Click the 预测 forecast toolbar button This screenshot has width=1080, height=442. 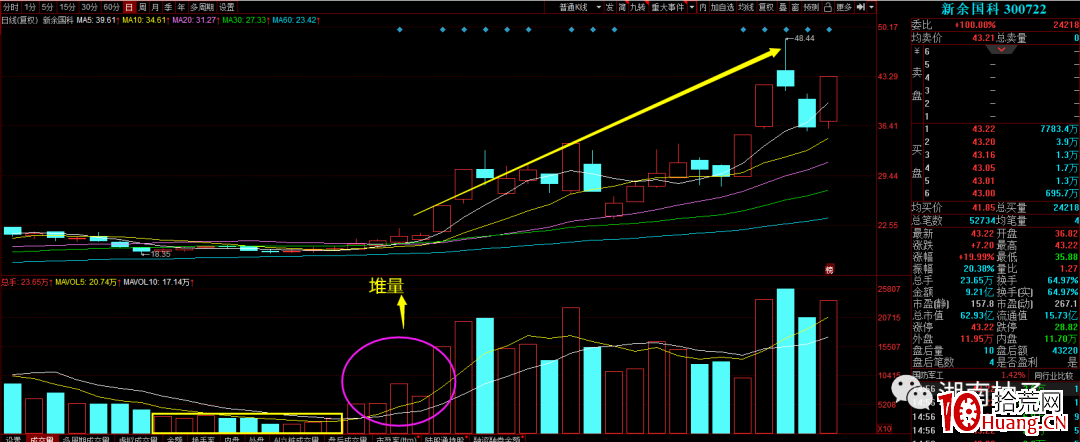[x=811, y=8]
